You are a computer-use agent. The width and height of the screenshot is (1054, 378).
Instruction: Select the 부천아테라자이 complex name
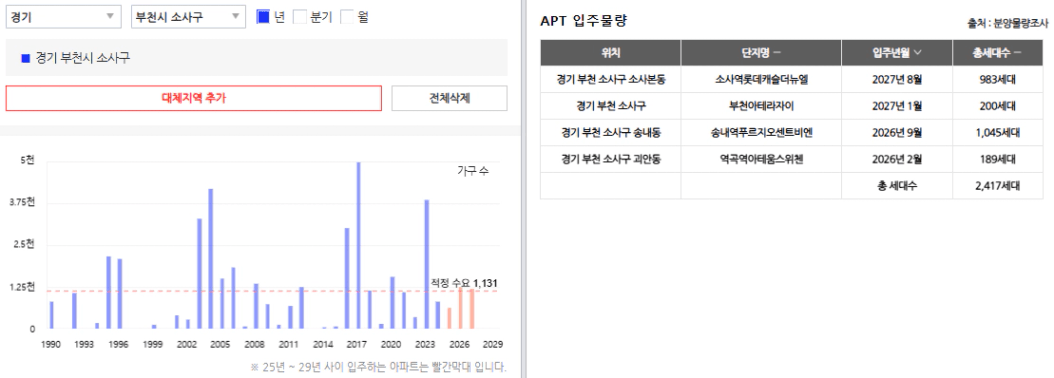(761, 106)
